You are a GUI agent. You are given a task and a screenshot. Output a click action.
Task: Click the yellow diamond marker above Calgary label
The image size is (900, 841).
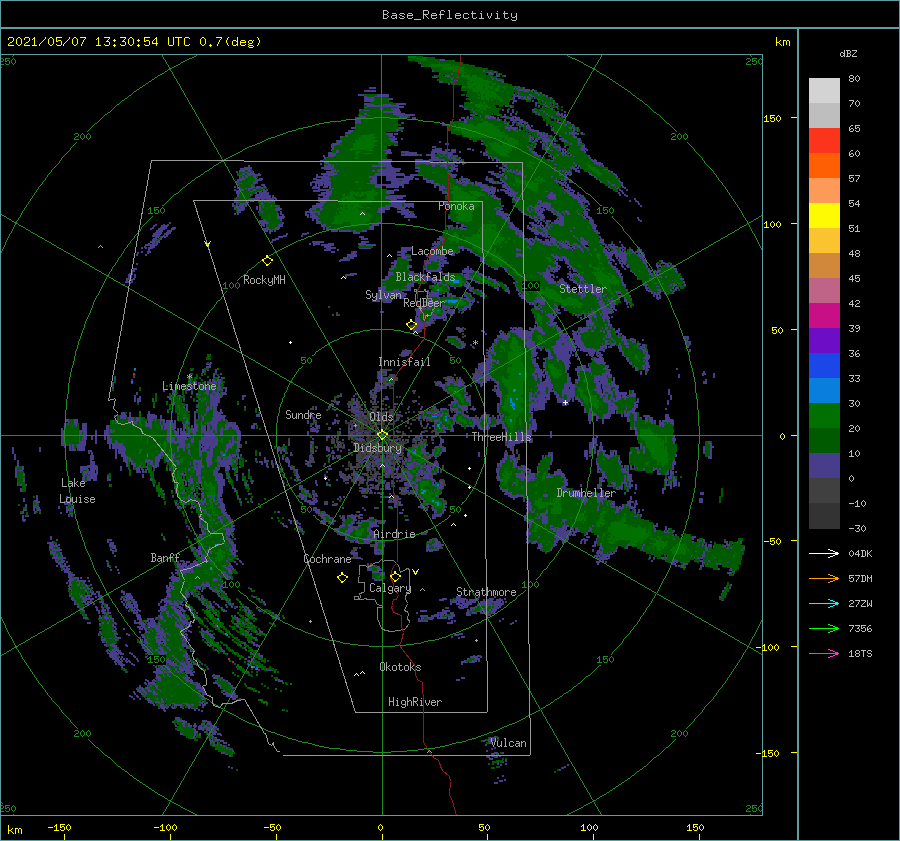(x=395, y=576)
